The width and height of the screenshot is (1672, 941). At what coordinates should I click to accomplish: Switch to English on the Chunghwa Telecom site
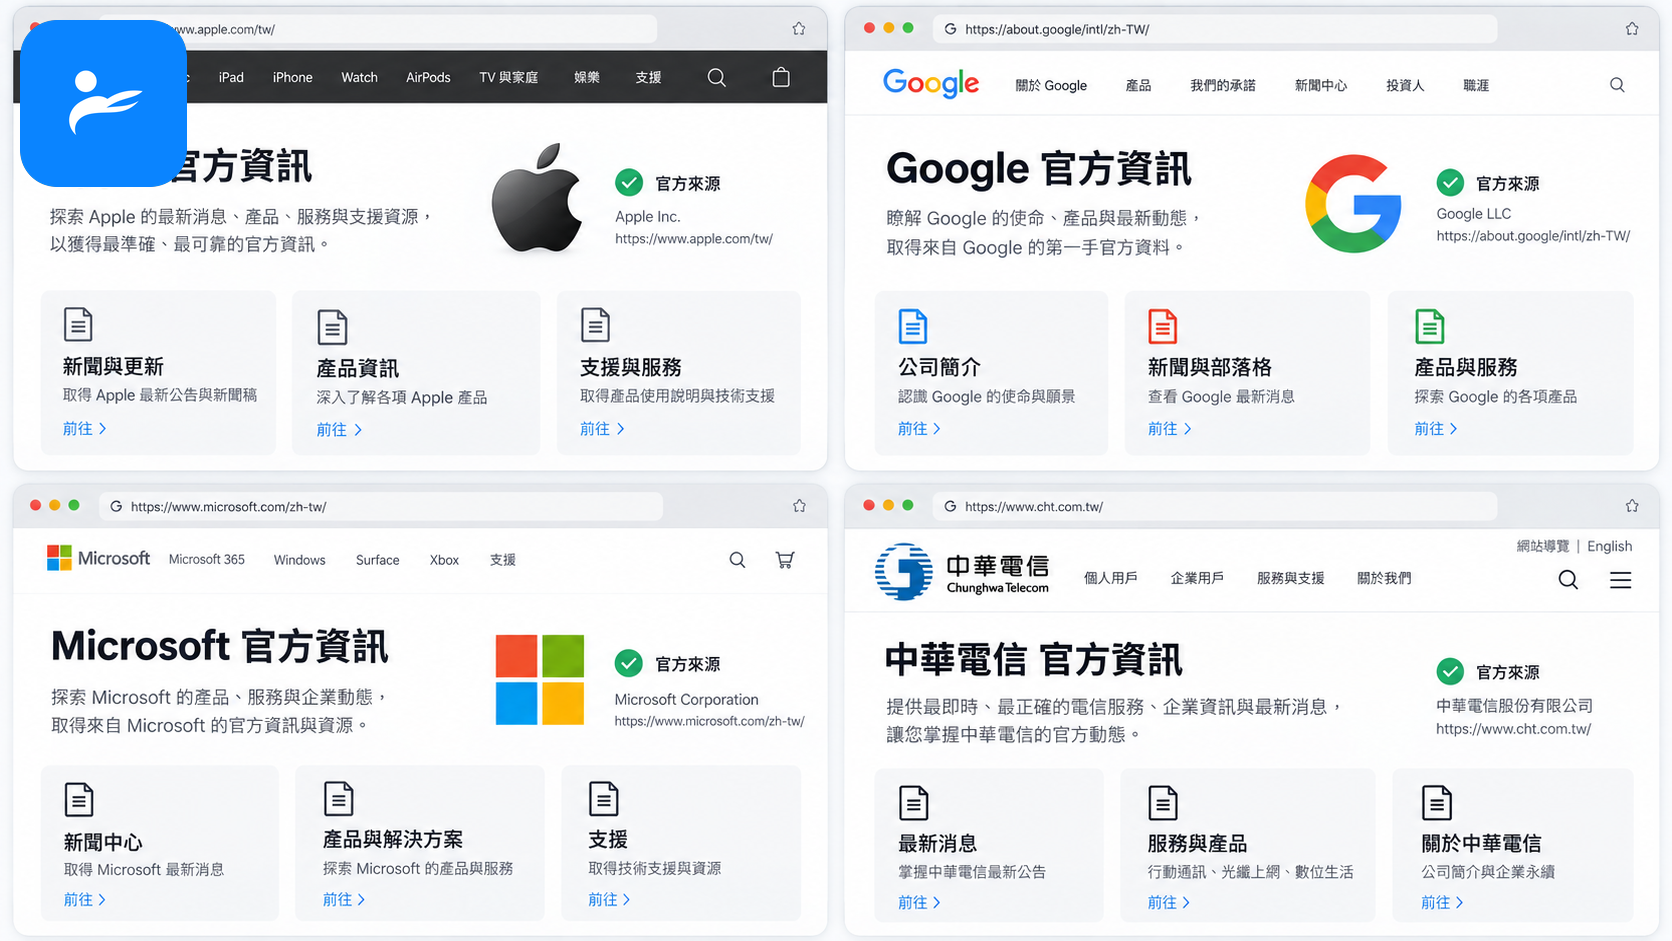click(1609, 546)
